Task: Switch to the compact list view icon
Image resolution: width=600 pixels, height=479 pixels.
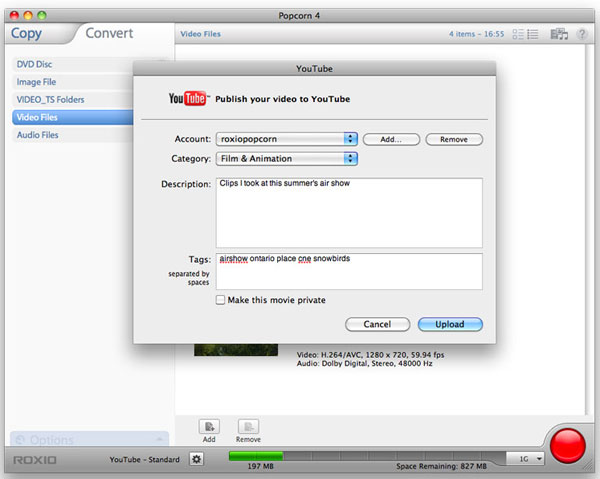Action: tap(533, 34)
